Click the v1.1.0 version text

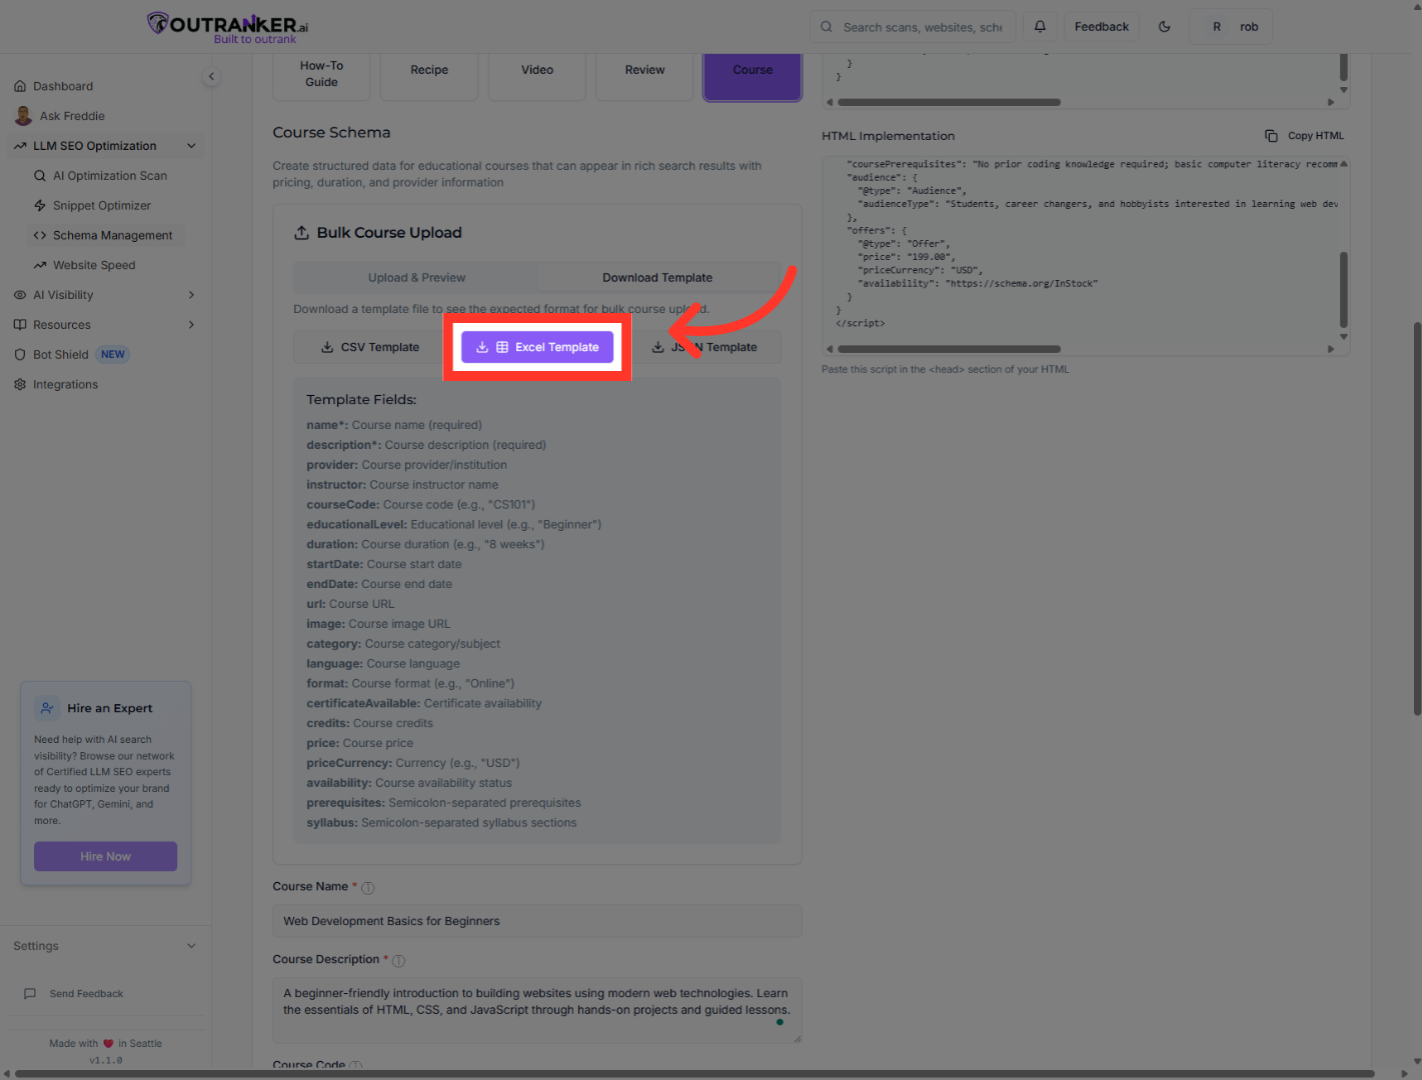(106, 1060)
